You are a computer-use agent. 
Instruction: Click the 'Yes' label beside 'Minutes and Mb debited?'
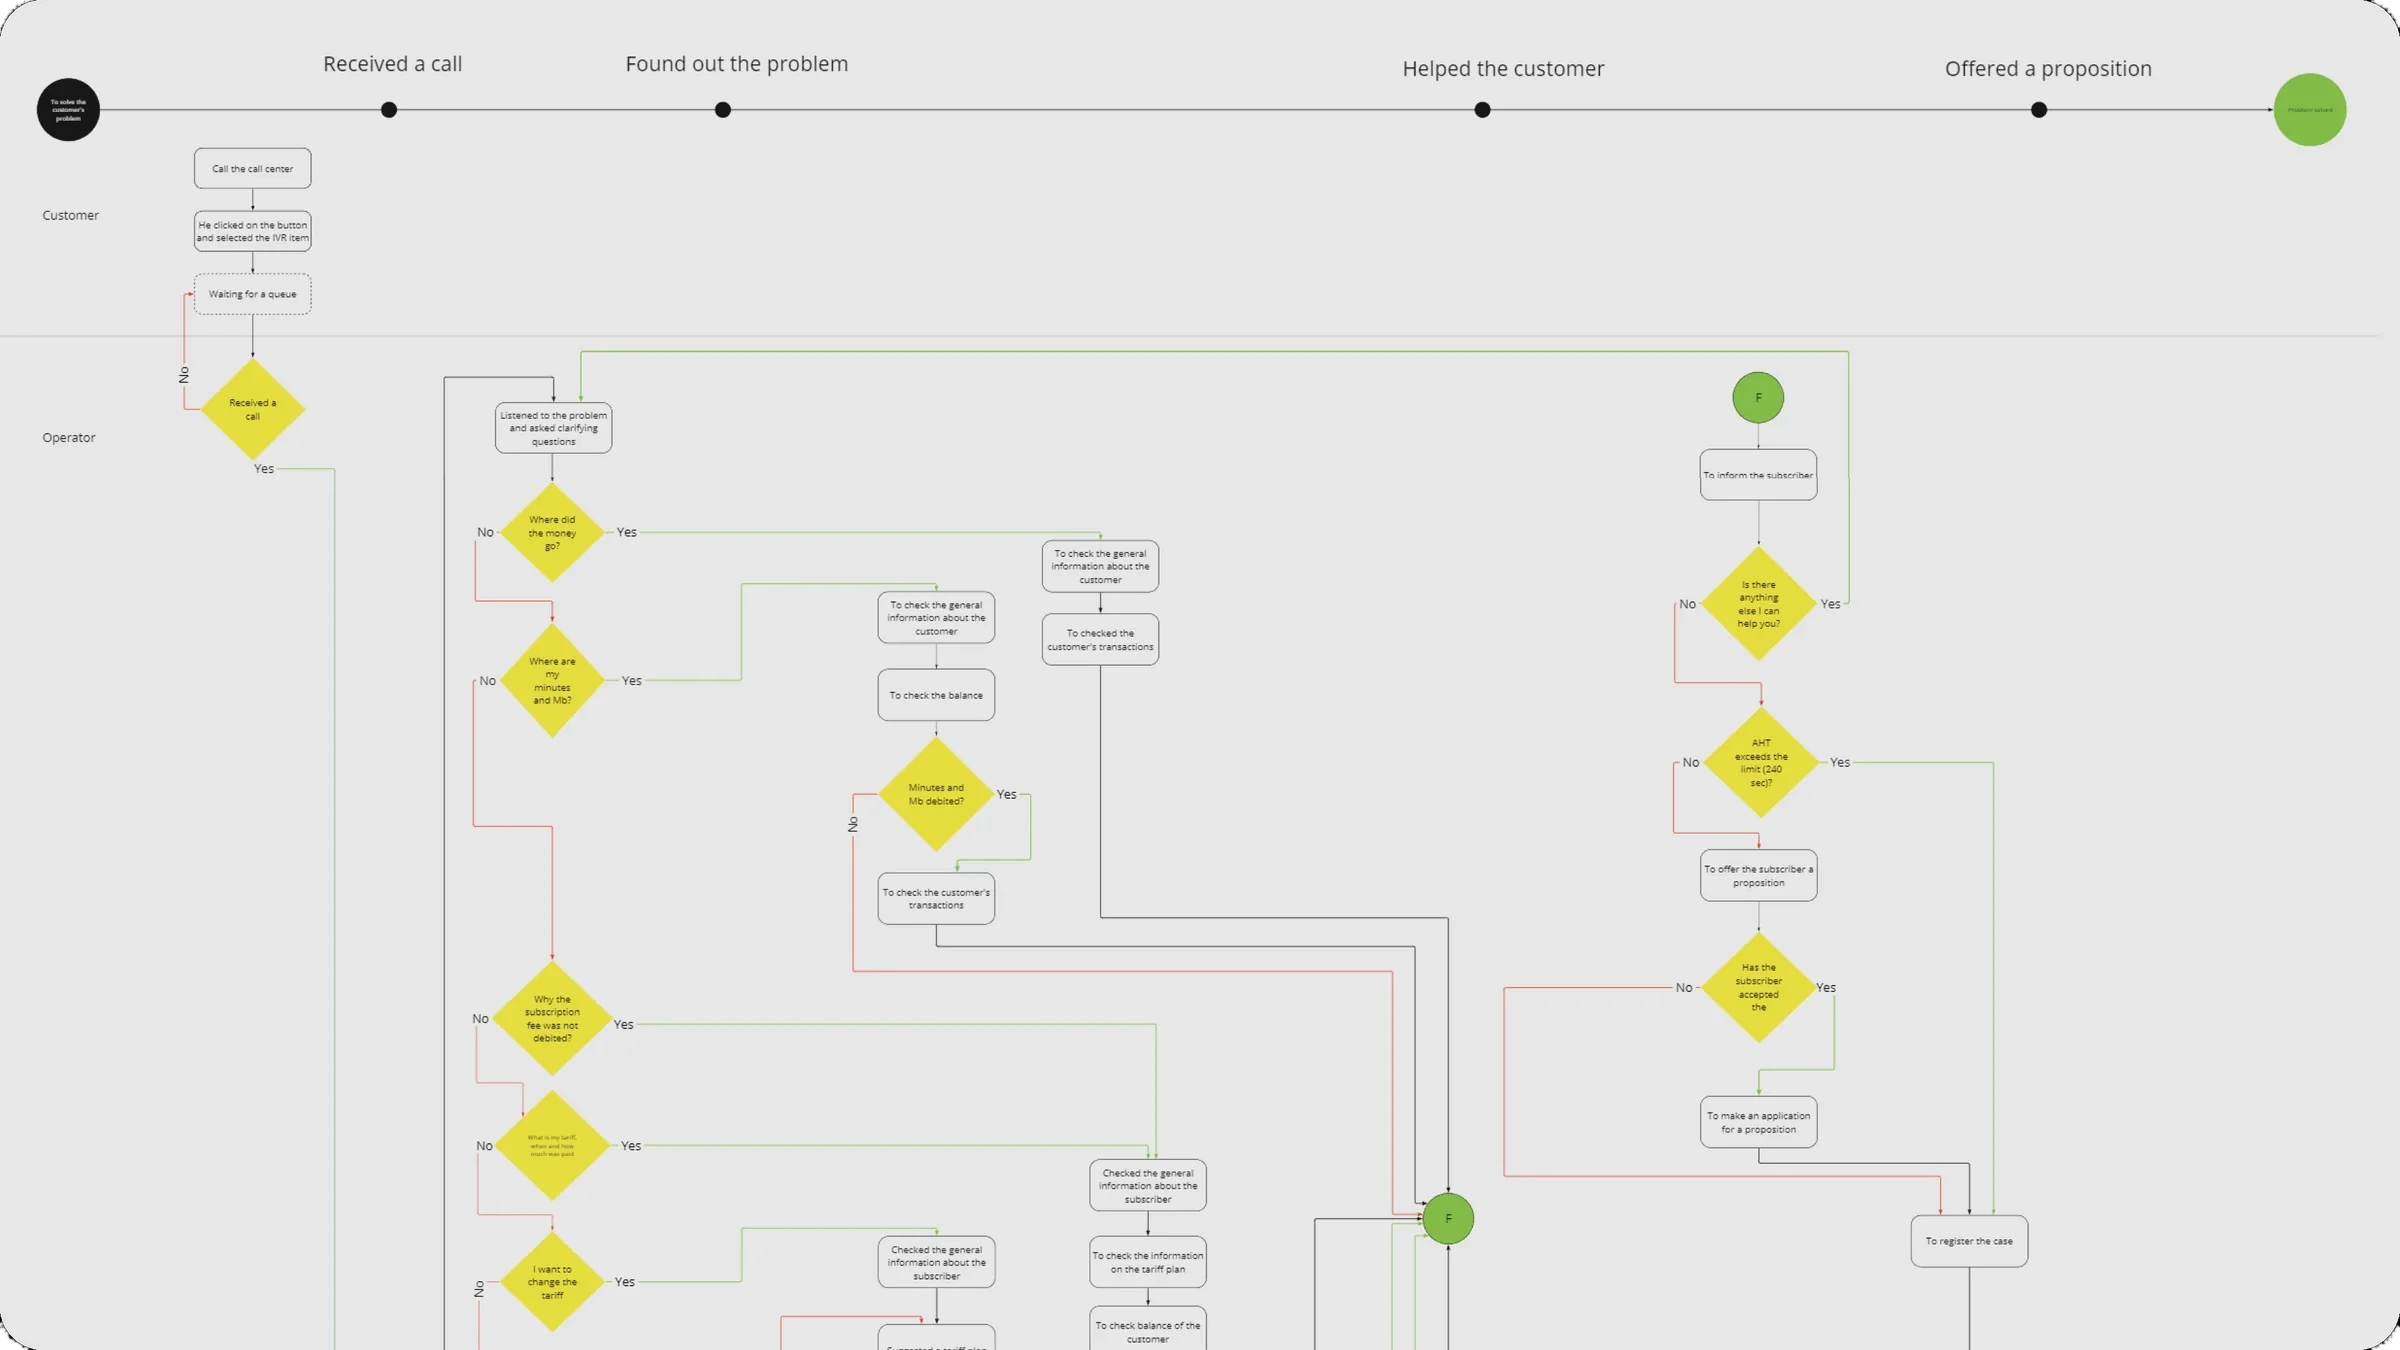pos(1006,794)
